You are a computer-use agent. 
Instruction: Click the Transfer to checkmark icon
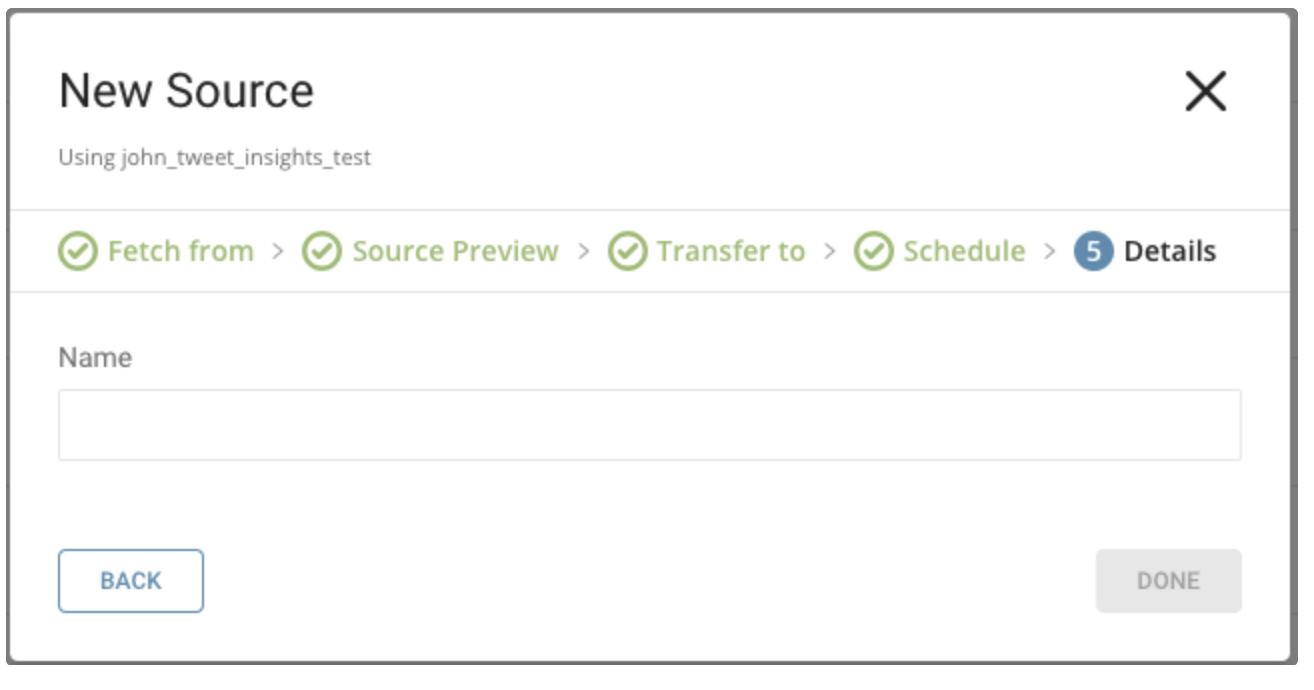(x=627, y=251)
